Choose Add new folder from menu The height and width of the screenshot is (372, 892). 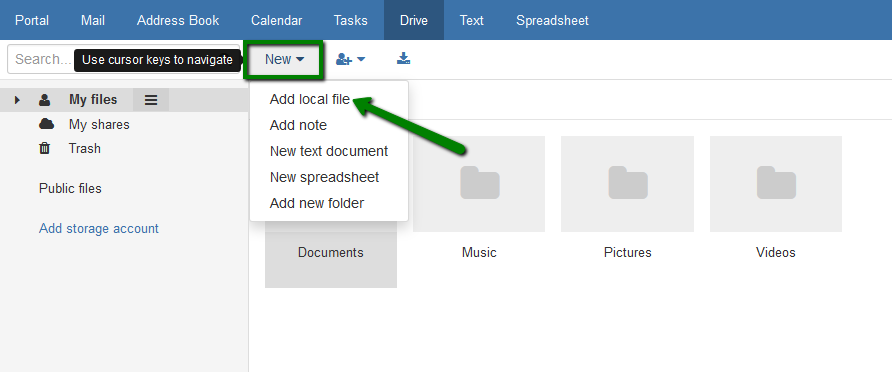(317, 203)
